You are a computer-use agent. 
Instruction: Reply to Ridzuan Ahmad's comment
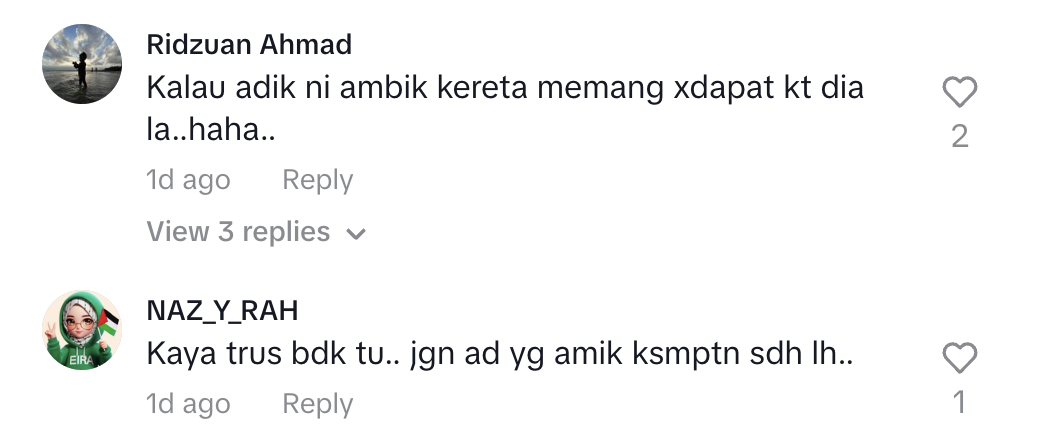[x=318, y=180]
